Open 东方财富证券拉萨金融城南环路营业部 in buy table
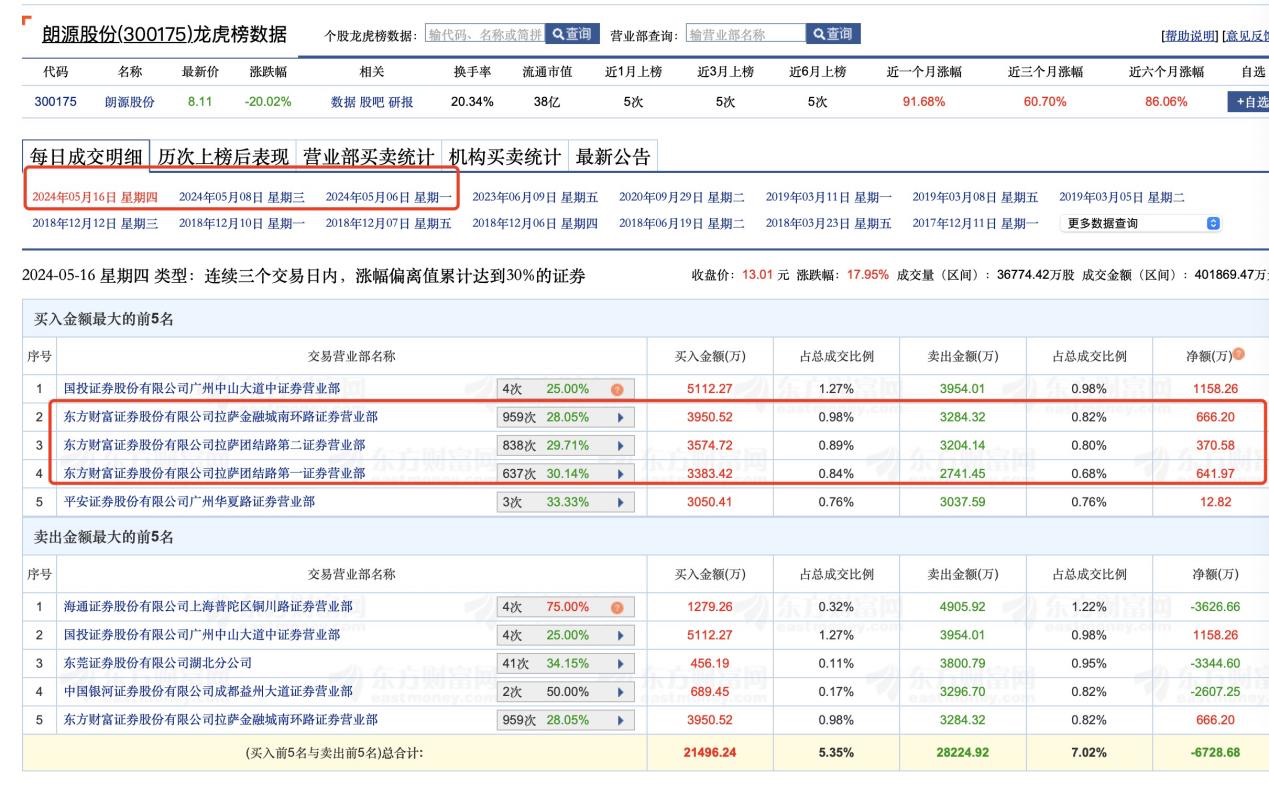Screen dimensions: 1274x788 pyautogui.click(x=221, y=416)
